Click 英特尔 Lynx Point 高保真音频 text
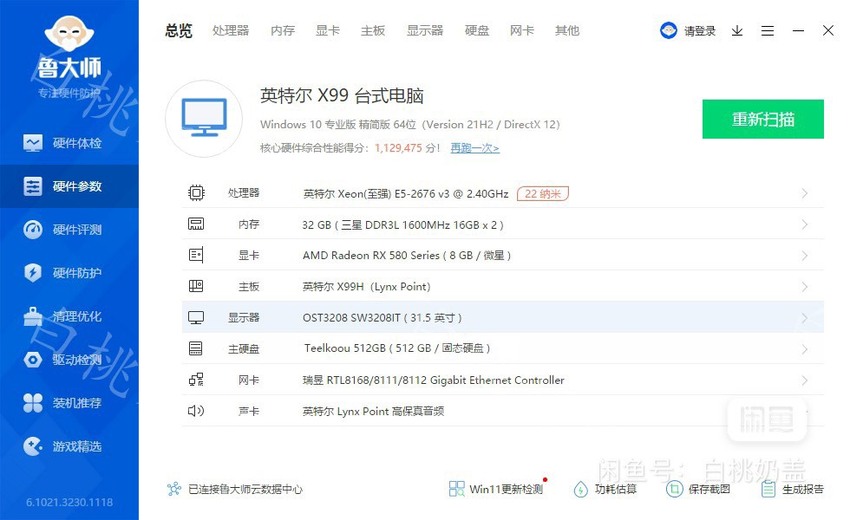The height and width of the screenshot is (520, 850). tap(374, 411)
